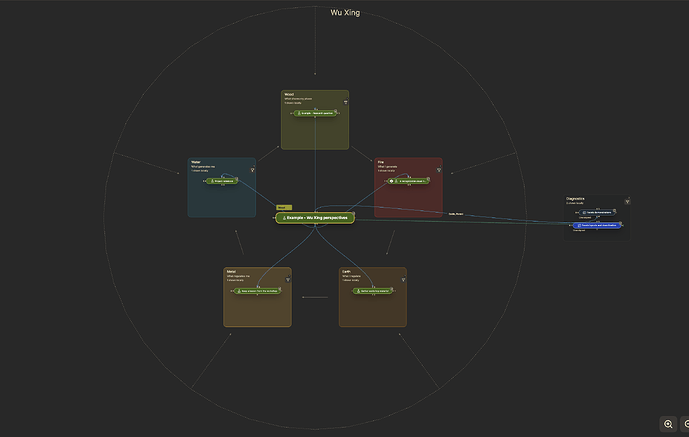The image size is (689, 437).
Task: Click the Metal group title
Action: [231, 271]
